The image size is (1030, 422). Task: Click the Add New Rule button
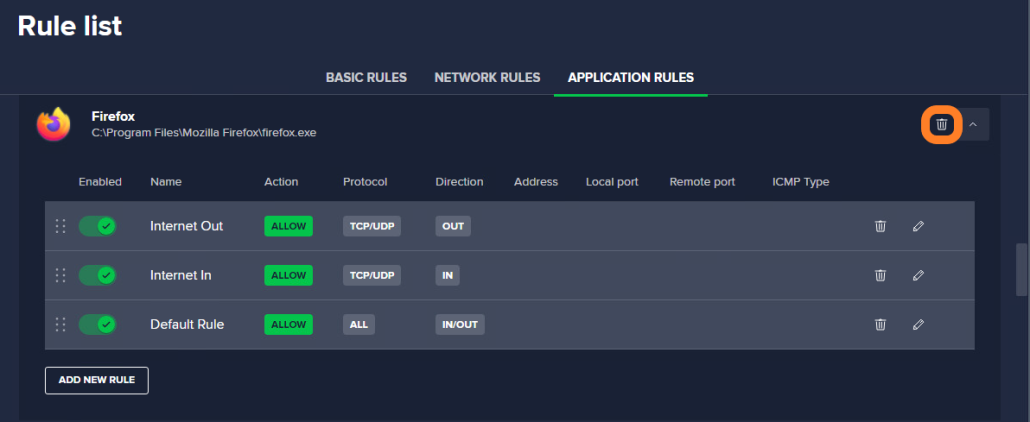click(x=97, y=381)
